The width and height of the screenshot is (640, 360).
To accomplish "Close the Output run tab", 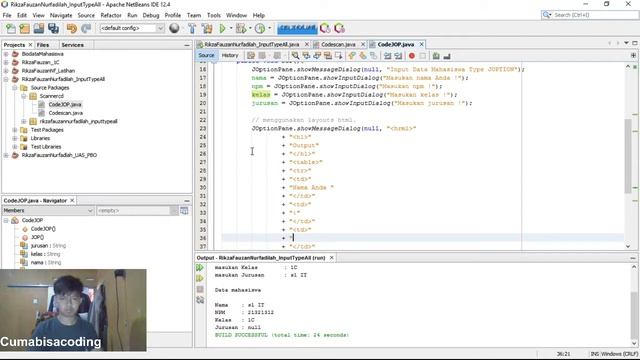I will (x=331, y=258).
